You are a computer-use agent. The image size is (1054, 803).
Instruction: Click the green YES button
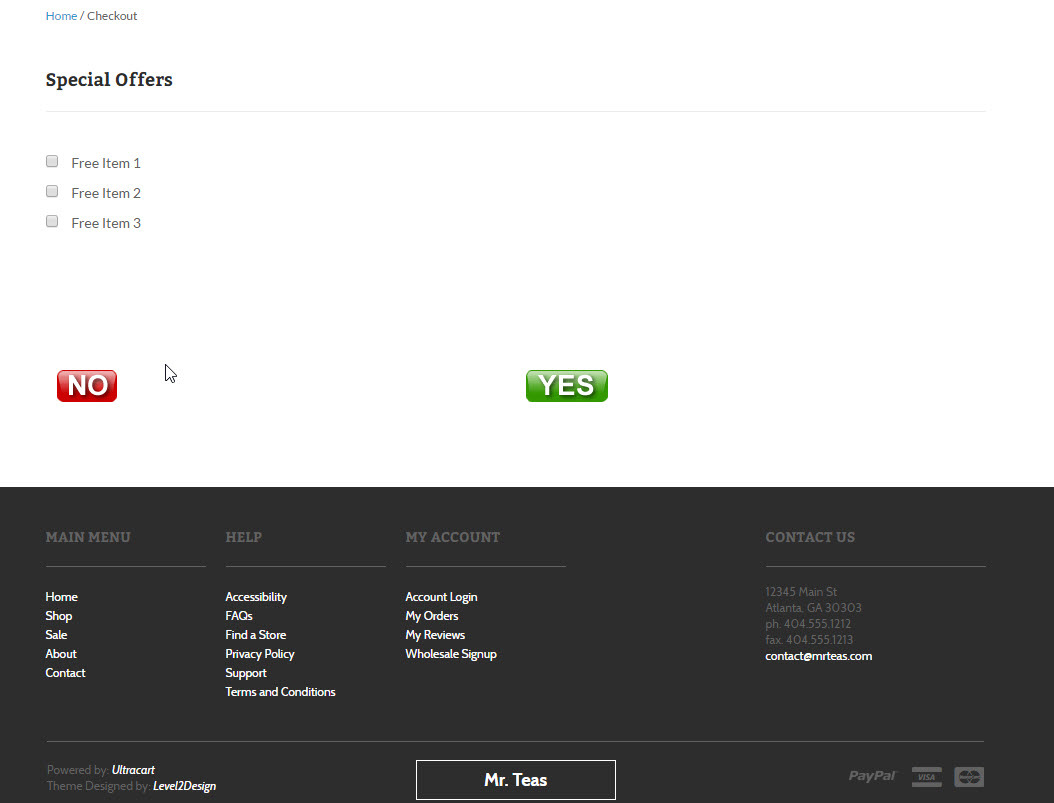pos(567,386)
